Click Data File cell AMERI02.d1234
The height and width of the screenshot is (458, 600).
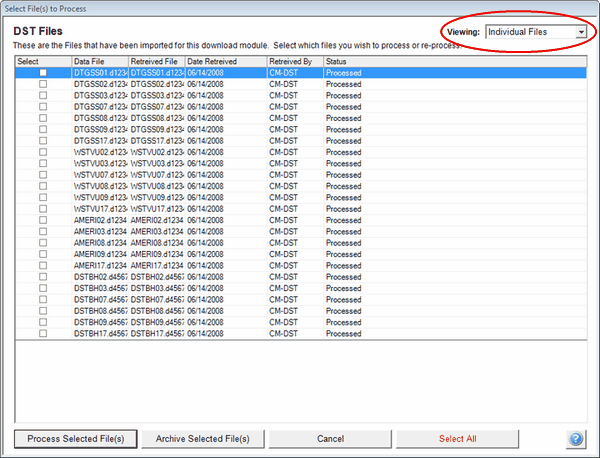[x=100, y=220]
